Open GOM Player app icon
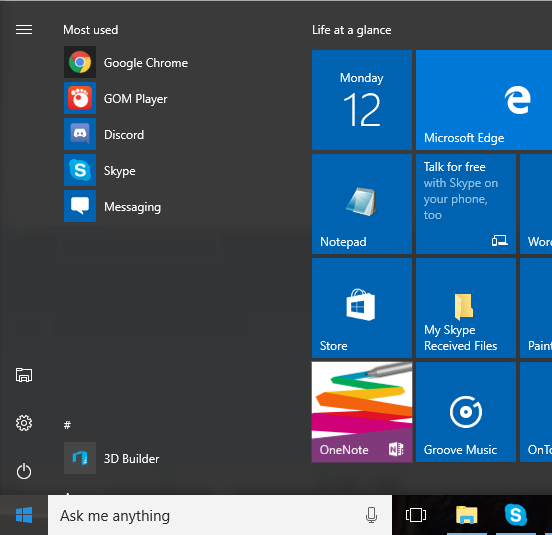The width and height of the screenshot is (552, 535). pyautogui.click(x=80, y=98)
